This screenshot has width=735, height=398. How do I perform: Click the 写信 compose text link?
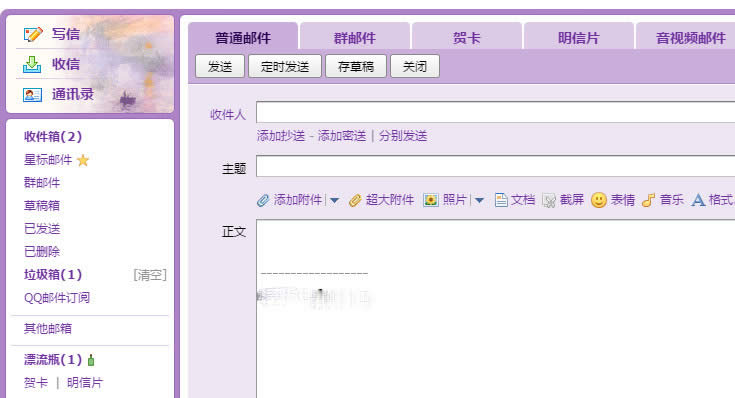66,34
